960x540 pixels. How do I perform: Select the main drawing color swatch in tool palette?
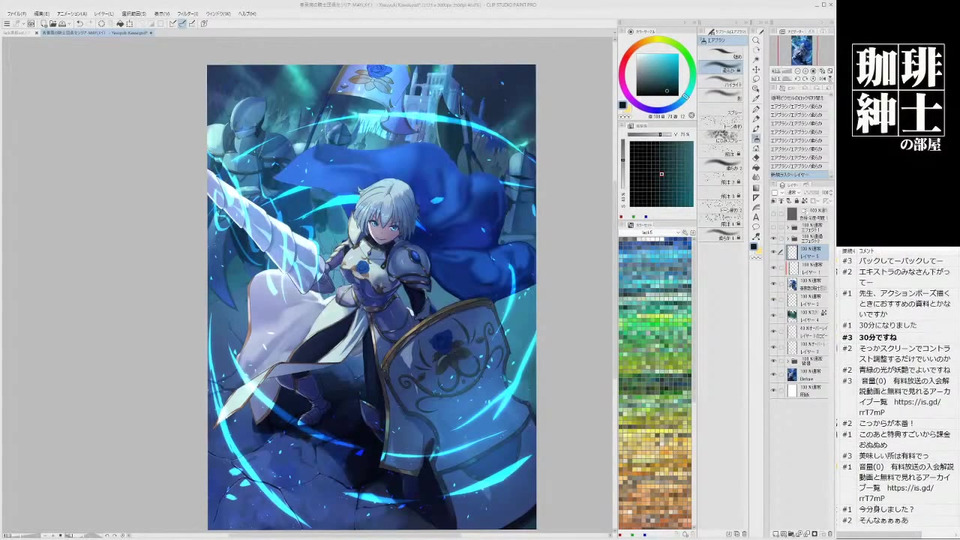pos(753,246)
